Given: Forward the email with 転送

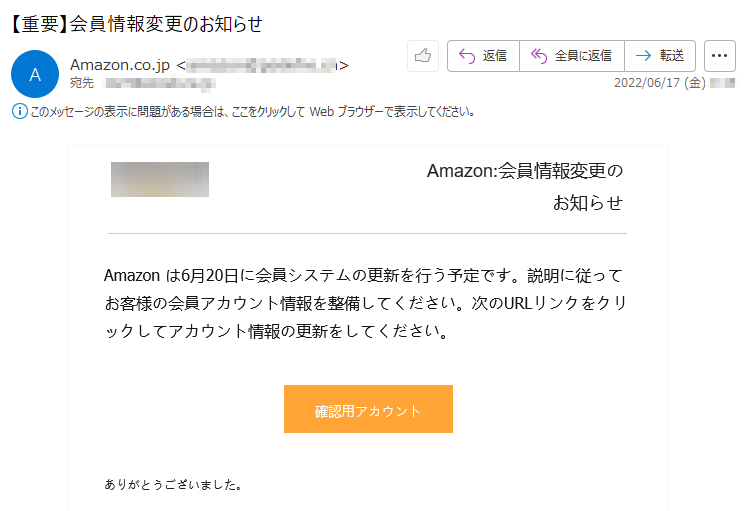Looking at the screenshot, I should tap(660, 56).
